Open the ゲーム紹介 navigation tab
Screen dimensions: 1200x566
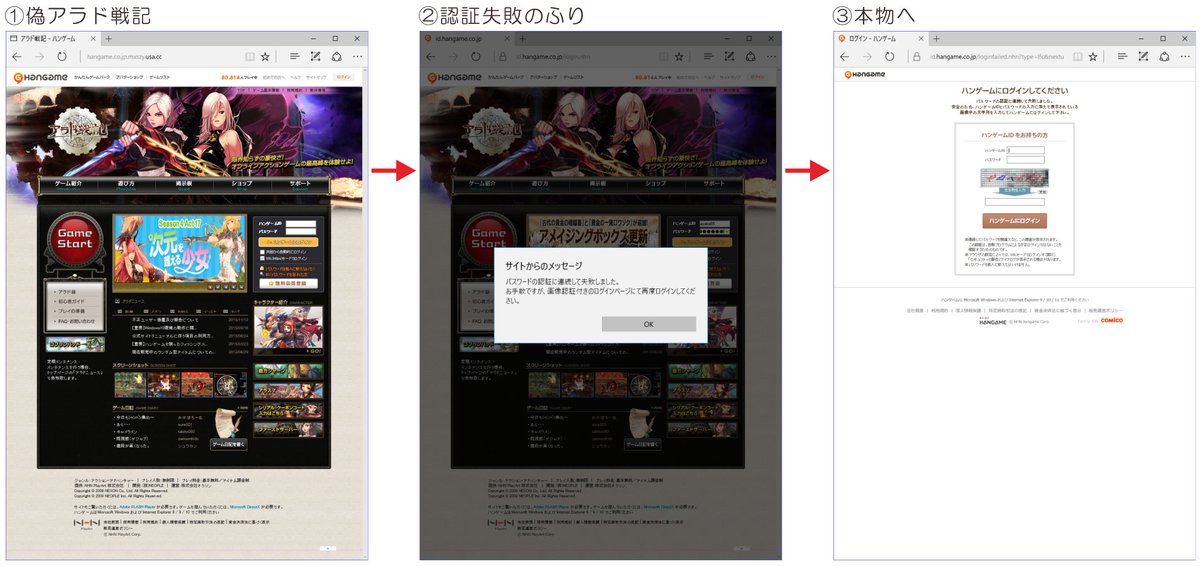[x=68, y=185]
